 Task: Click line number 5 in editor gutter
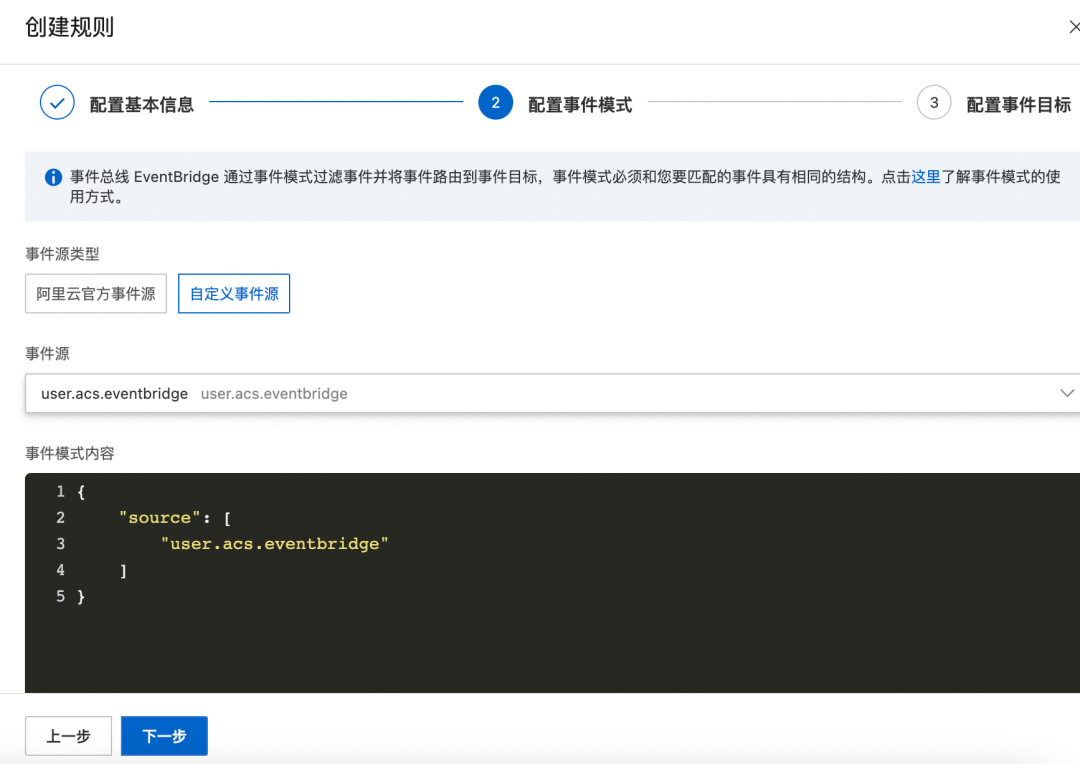click(61, 596)
